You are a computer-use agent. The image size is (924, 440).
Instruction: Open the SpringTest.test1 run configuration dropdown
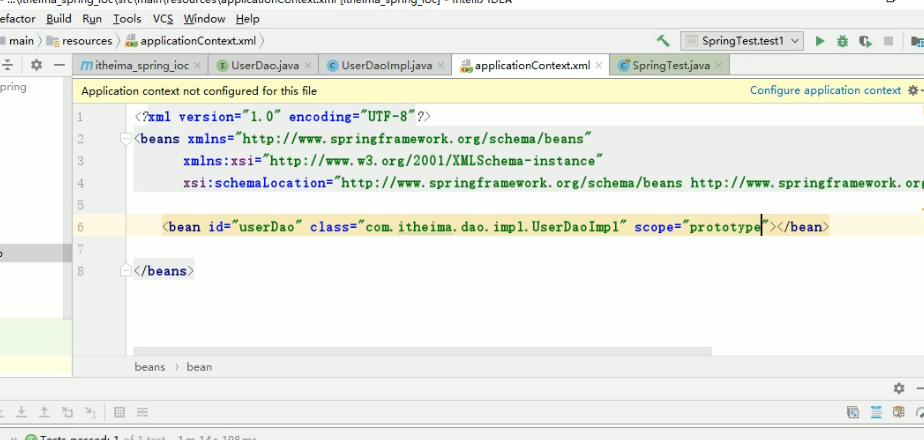pos(741,41)
